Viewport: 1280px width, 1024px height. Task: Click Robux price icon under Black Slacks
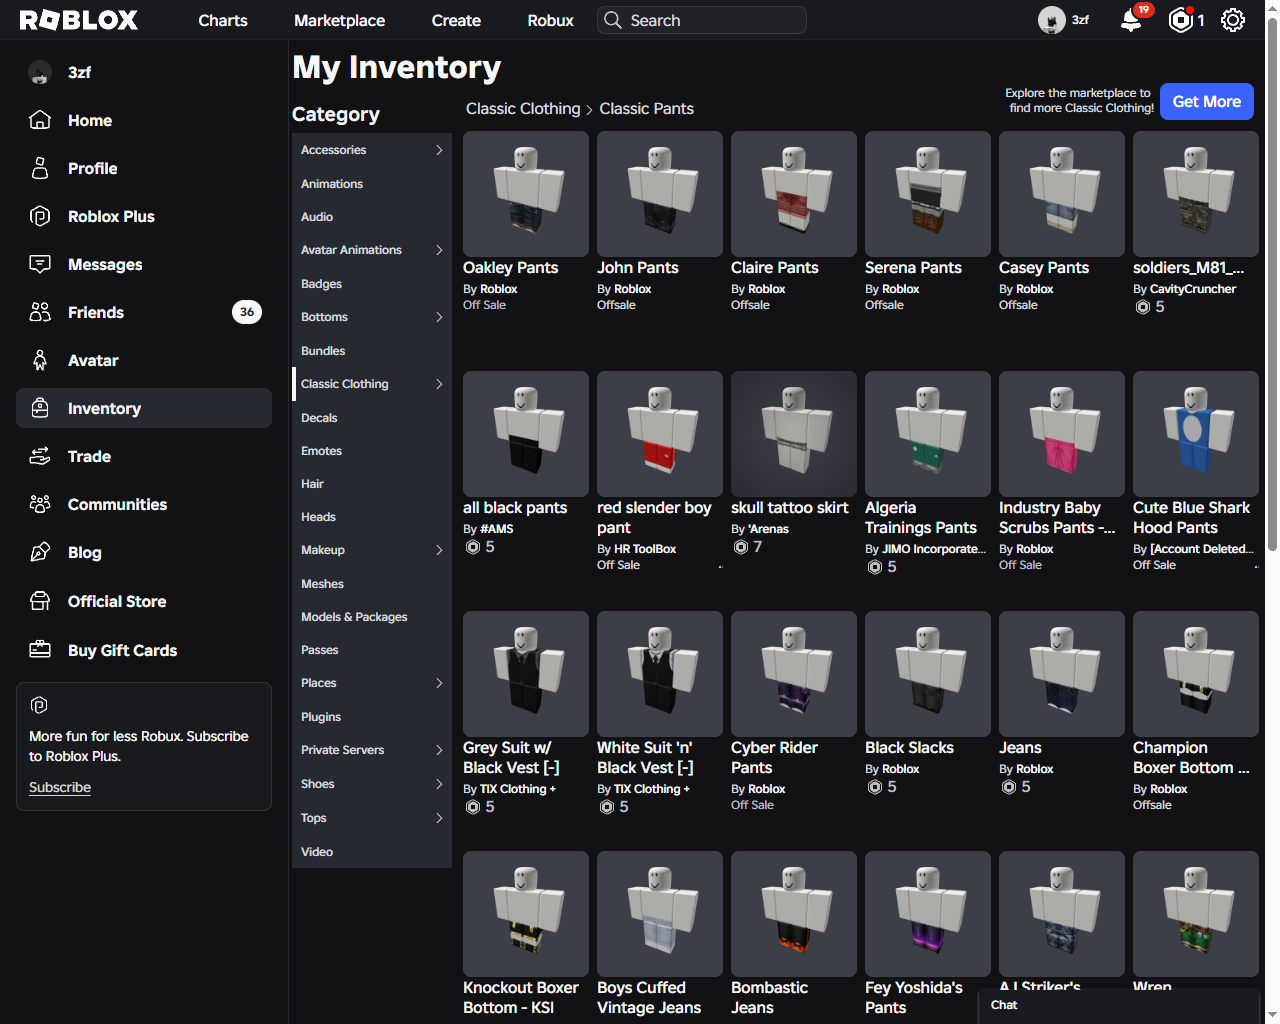click(x=875, y=787)
